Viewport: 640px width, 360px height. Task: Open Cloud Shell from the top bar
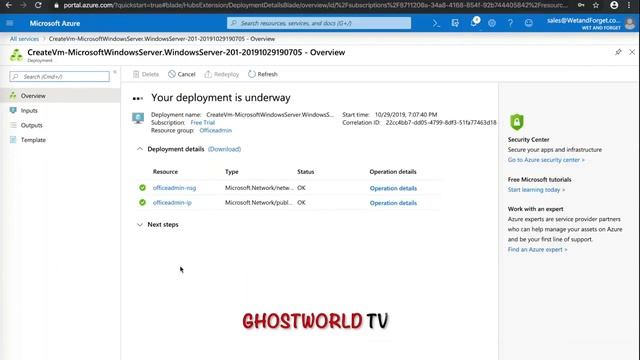[436, 23]
